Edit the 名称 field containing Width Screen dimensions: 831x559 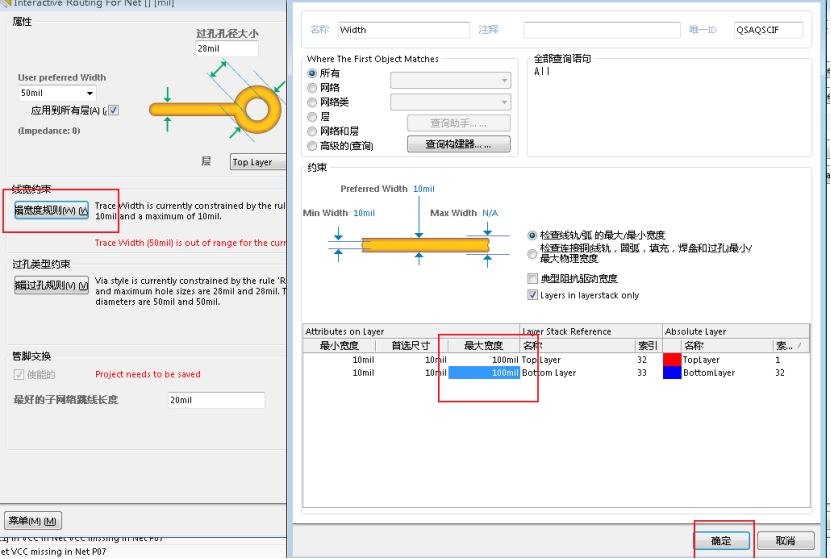tap(404, 30)
